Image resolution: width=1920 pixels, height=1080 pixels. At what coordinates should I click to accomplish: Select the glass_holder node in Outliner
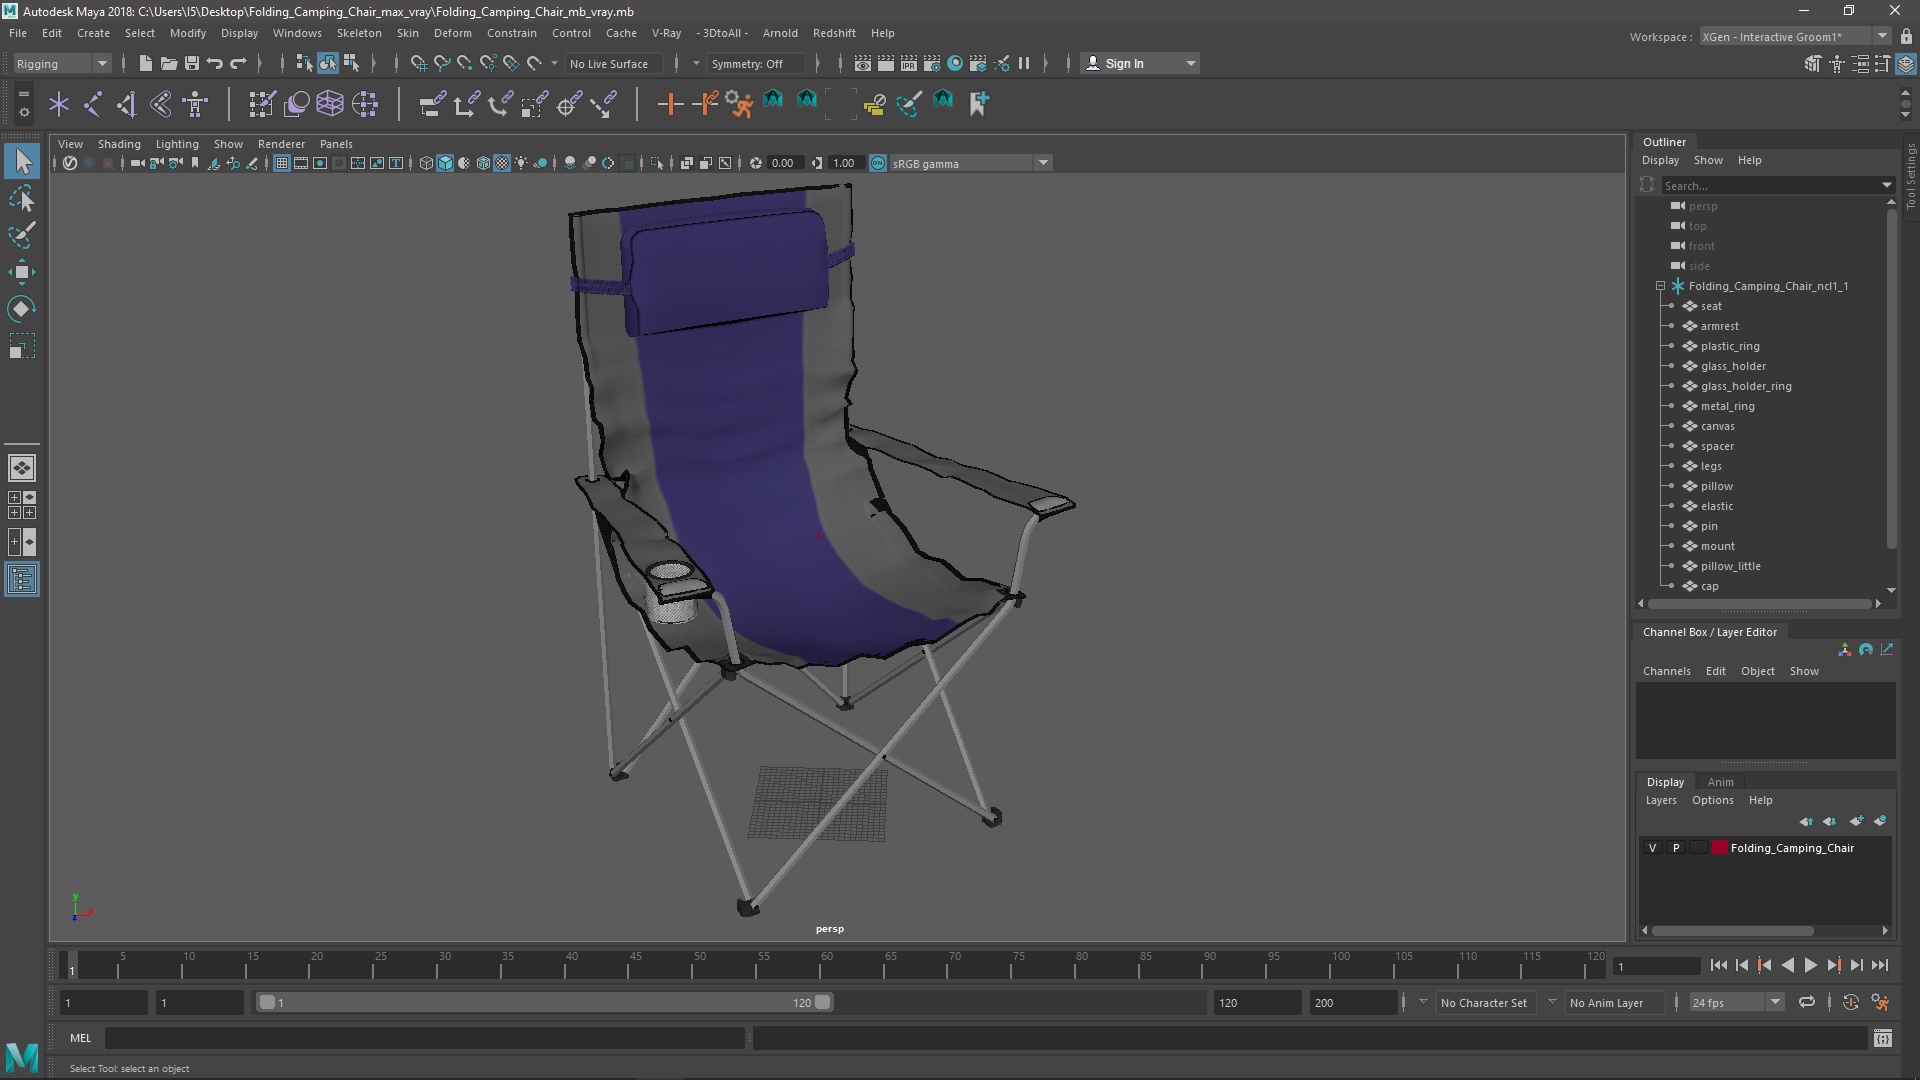click(1733, 366)
